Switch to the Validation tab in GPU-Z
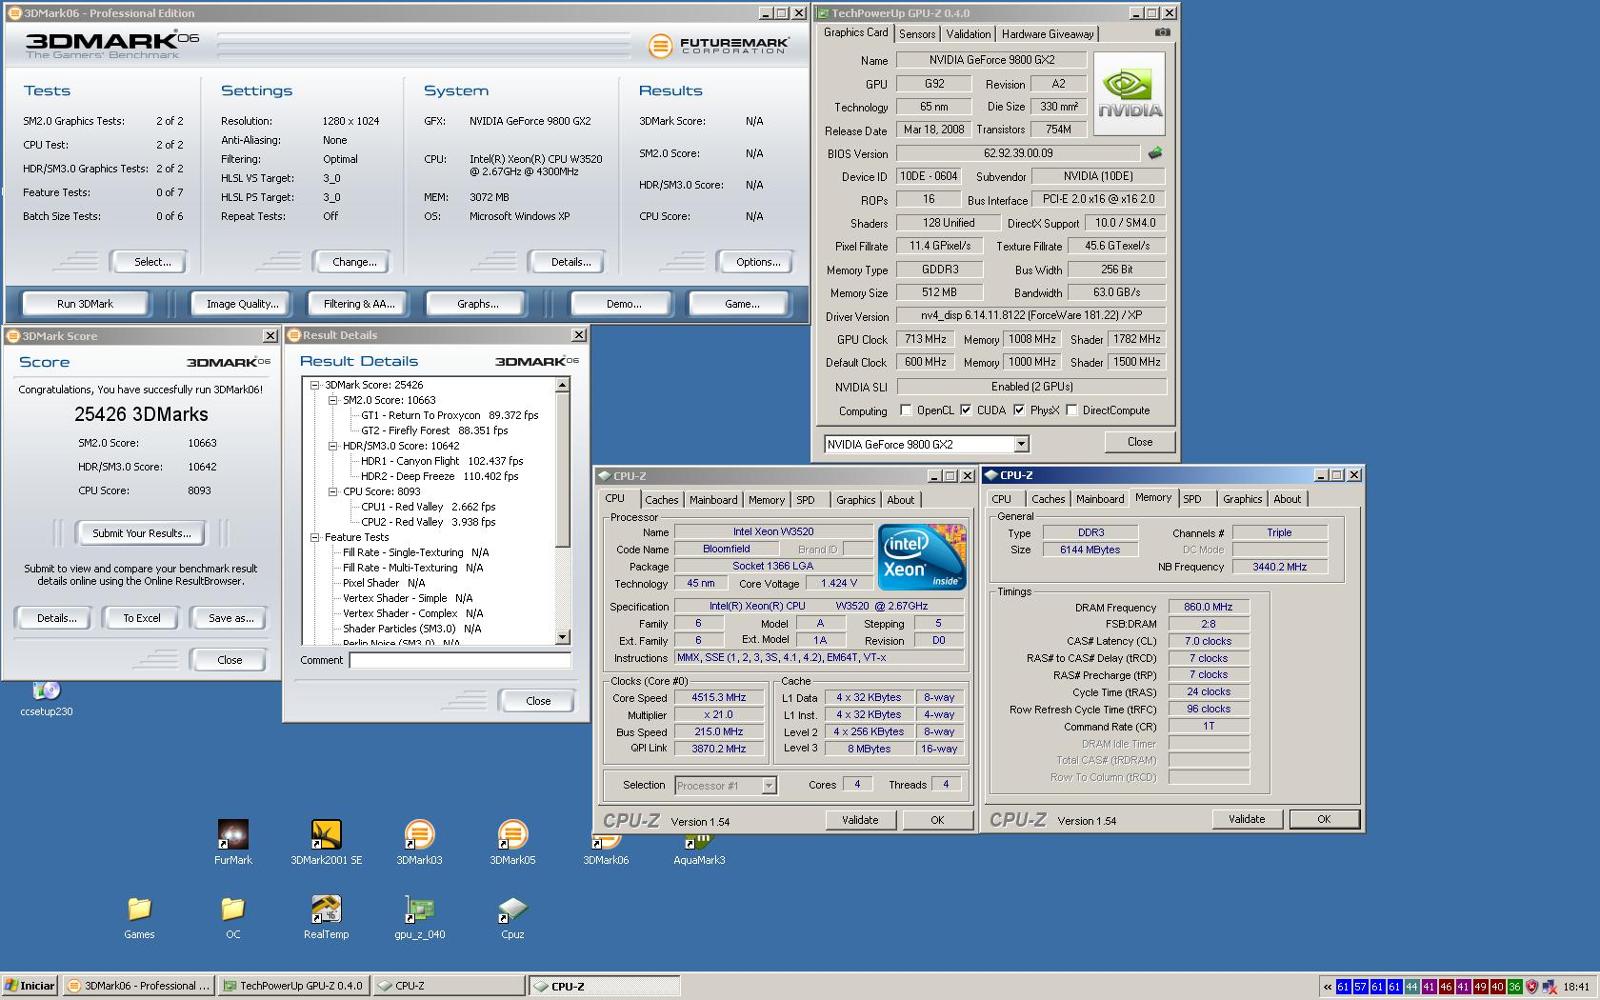Screen dimensions: 1600x1000 pos(968,34)
